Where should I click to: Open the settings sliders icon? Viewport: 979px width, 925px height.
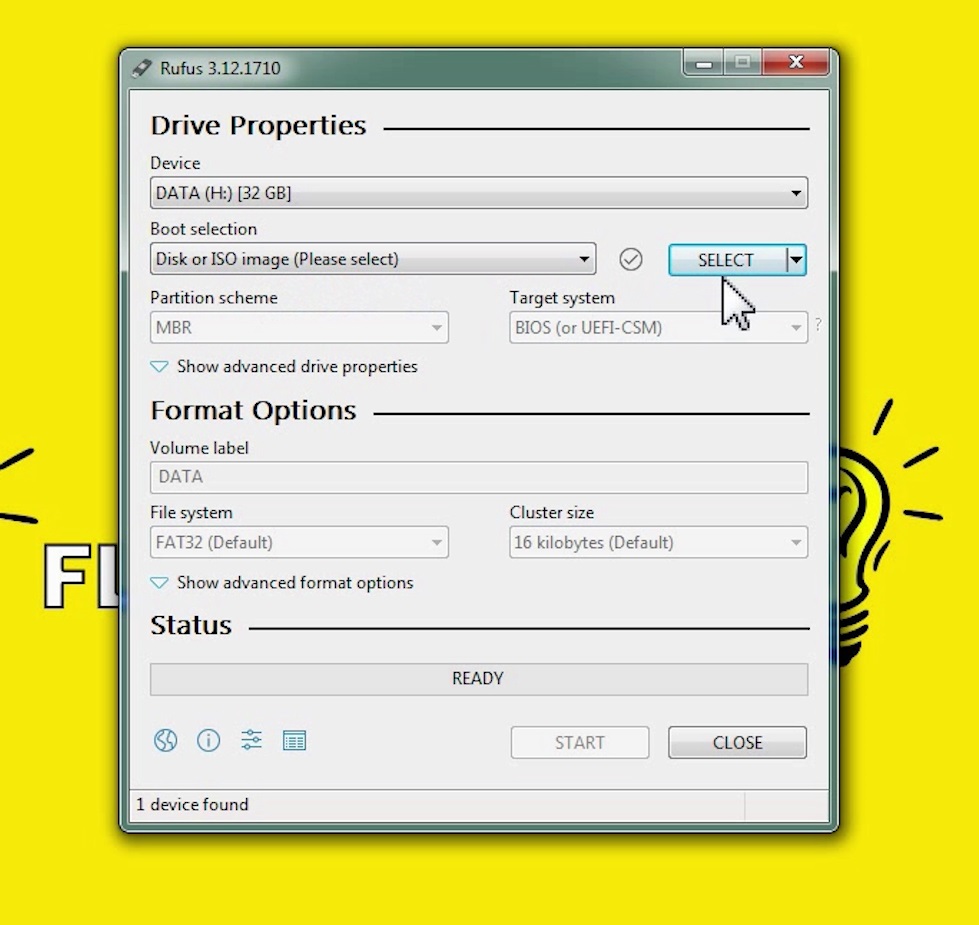252,740
